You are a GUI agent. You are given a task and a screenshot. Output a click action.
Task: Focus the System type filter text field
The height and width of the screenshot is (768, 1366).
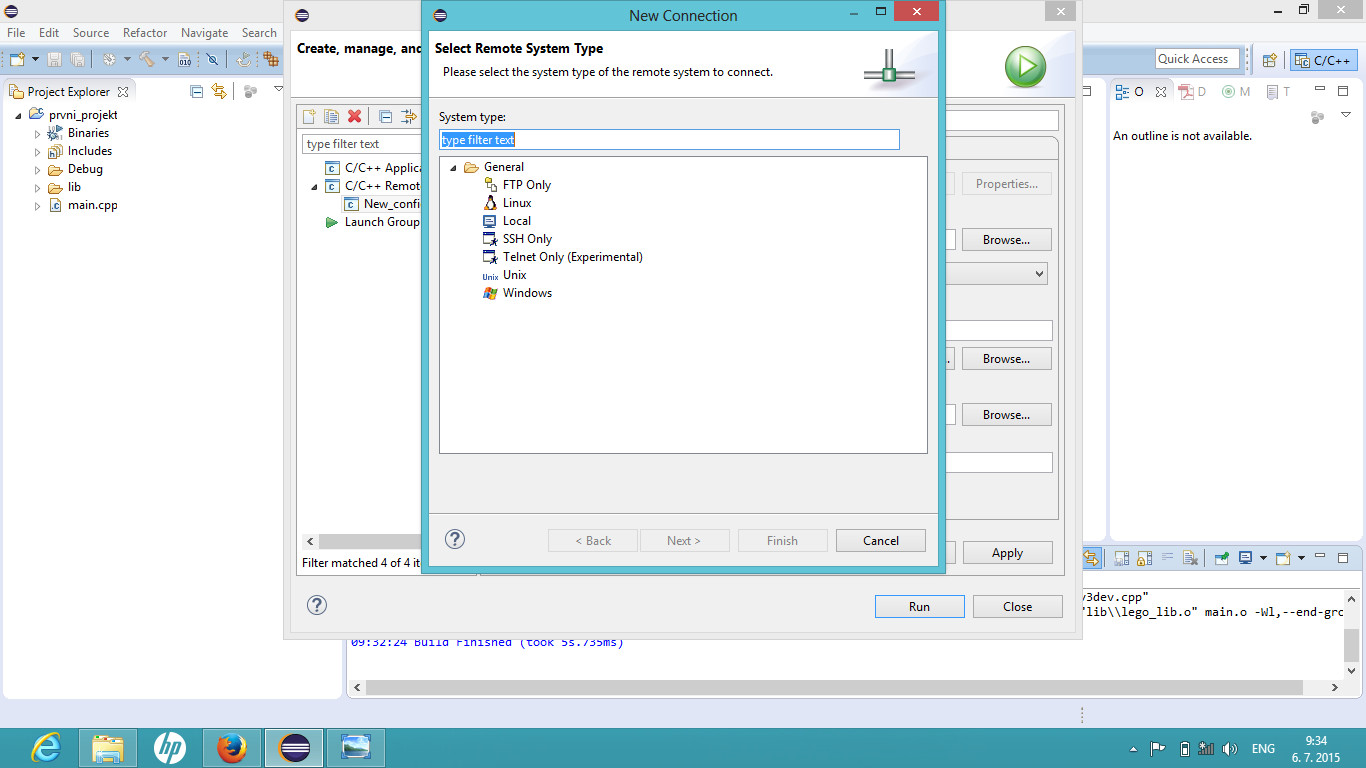pyautogui.click(x=669, y=140)
